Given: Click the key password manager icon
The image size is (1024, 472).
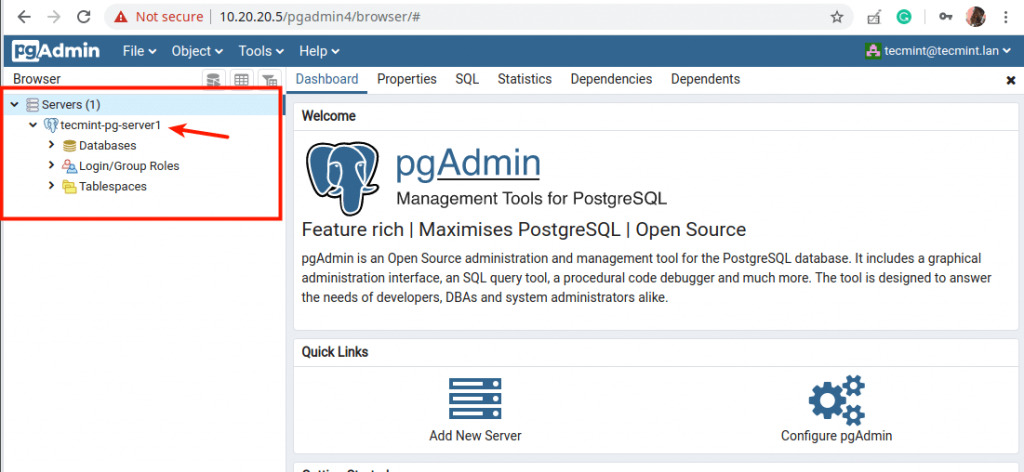Looking at the screenshot, I should (945, 17).
